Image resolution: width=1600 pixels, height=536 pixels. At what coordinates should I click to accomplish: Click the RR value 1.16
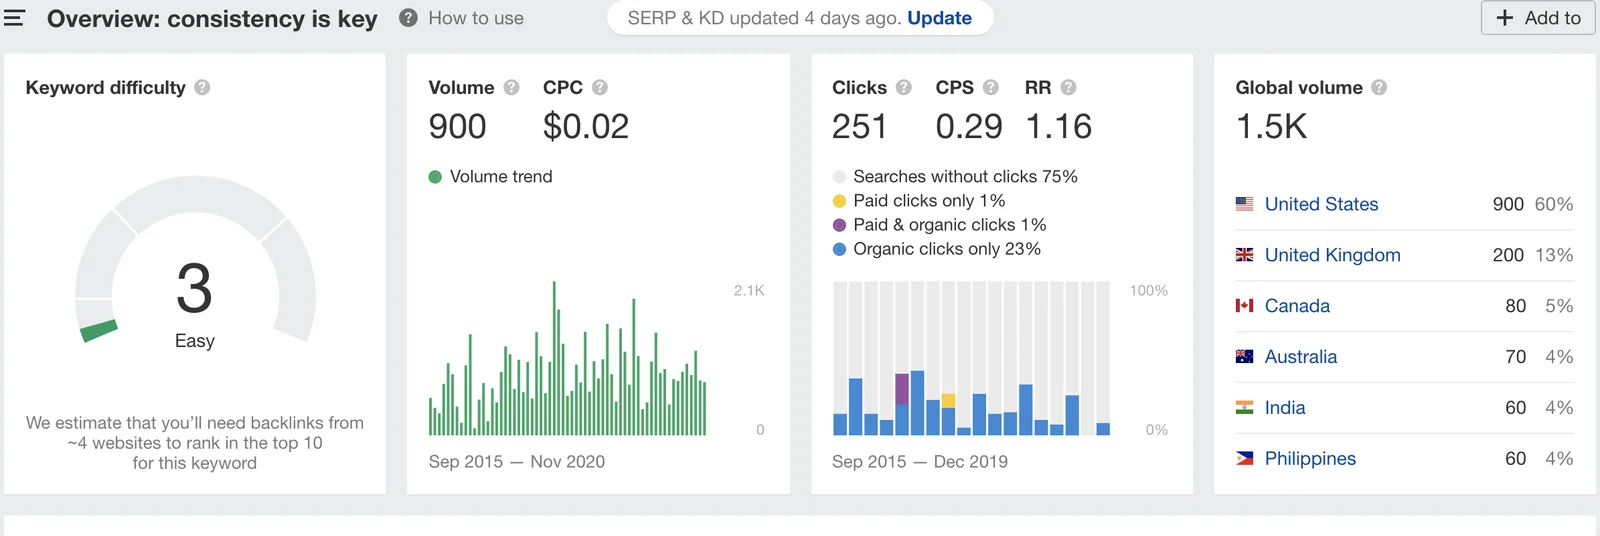pyautogui.click(x=1059, y=127)
